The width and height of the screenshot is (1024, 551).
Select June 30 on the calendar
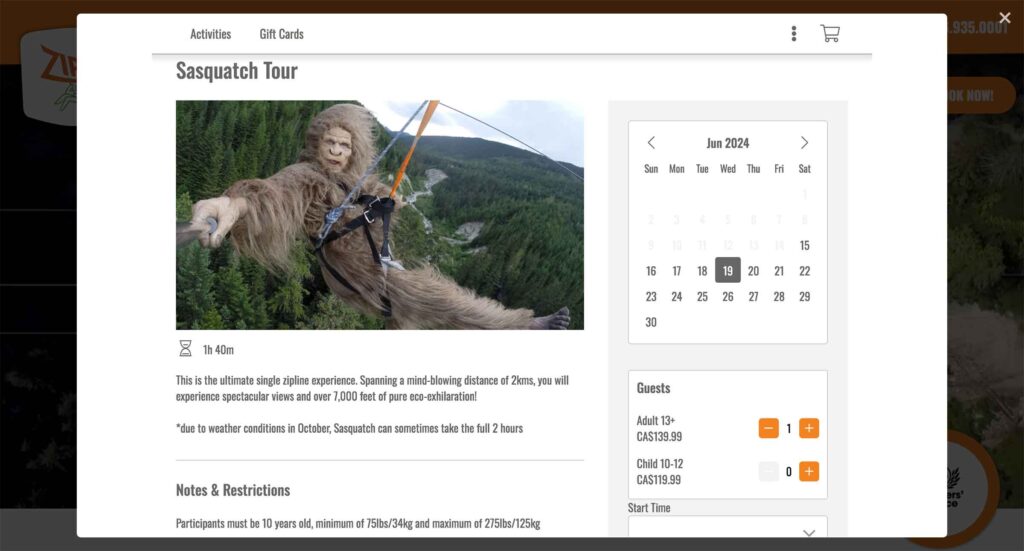651,322
